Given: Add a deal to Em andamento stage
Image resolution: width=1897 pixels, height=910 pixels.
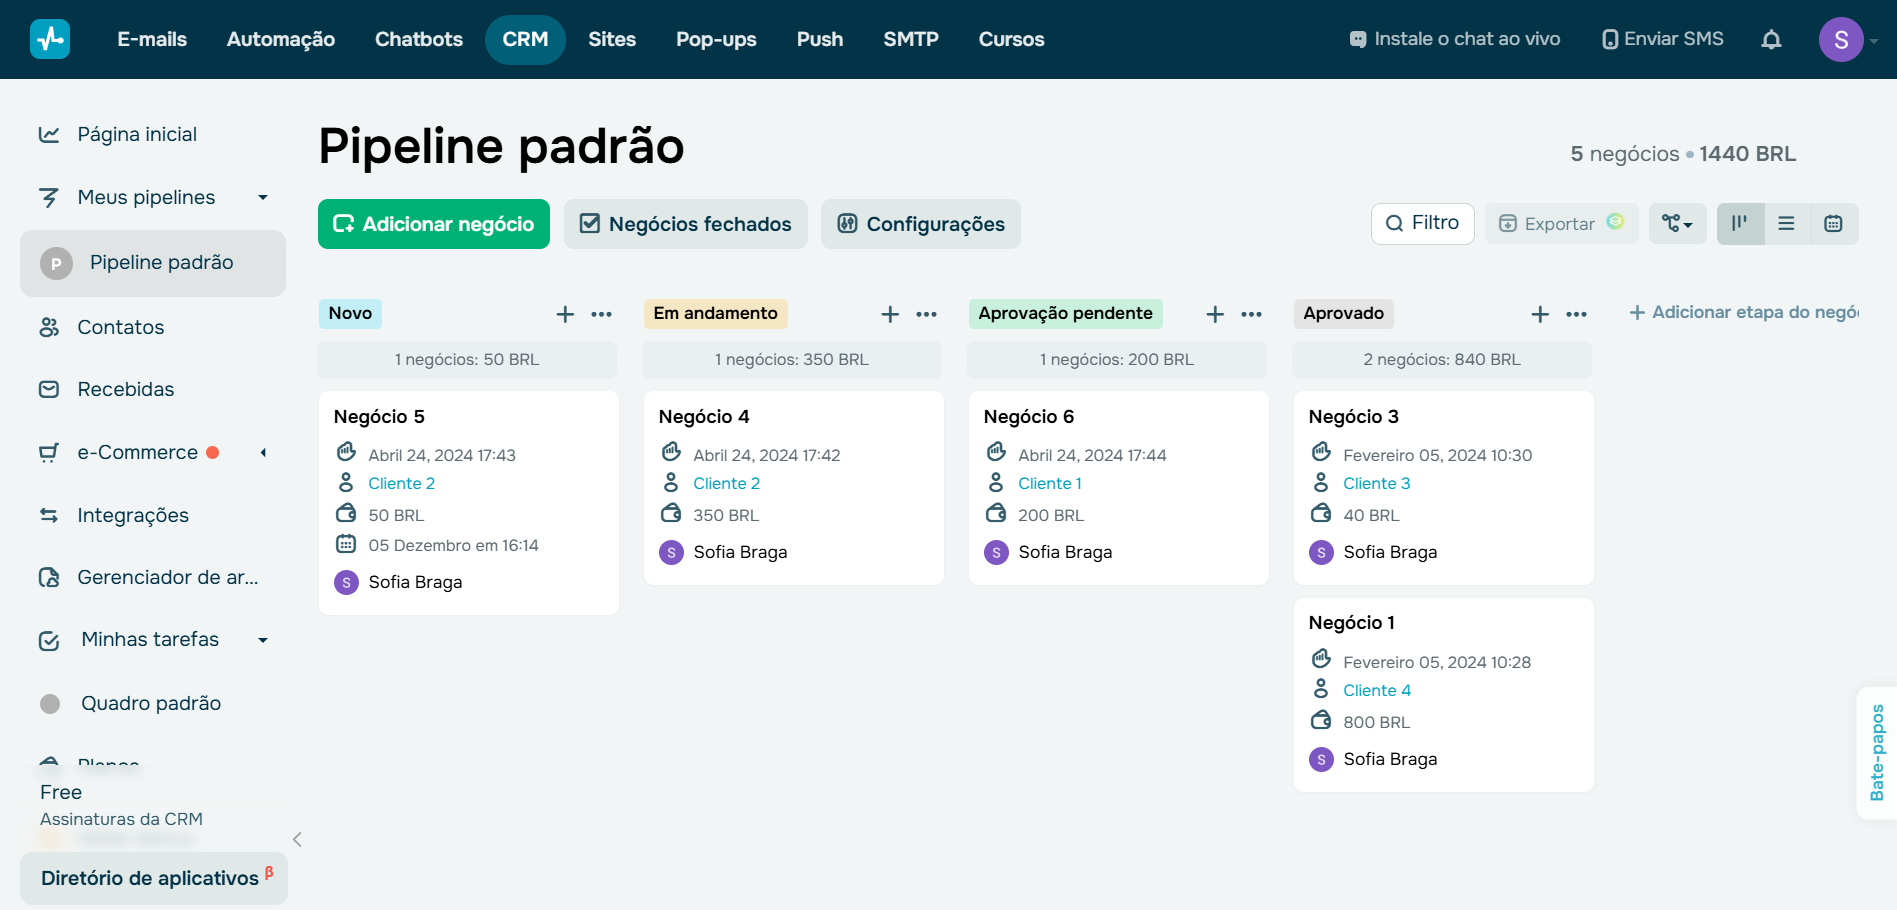Looking at the screenshot, I should pyautogui.click(x=890, y=314).
